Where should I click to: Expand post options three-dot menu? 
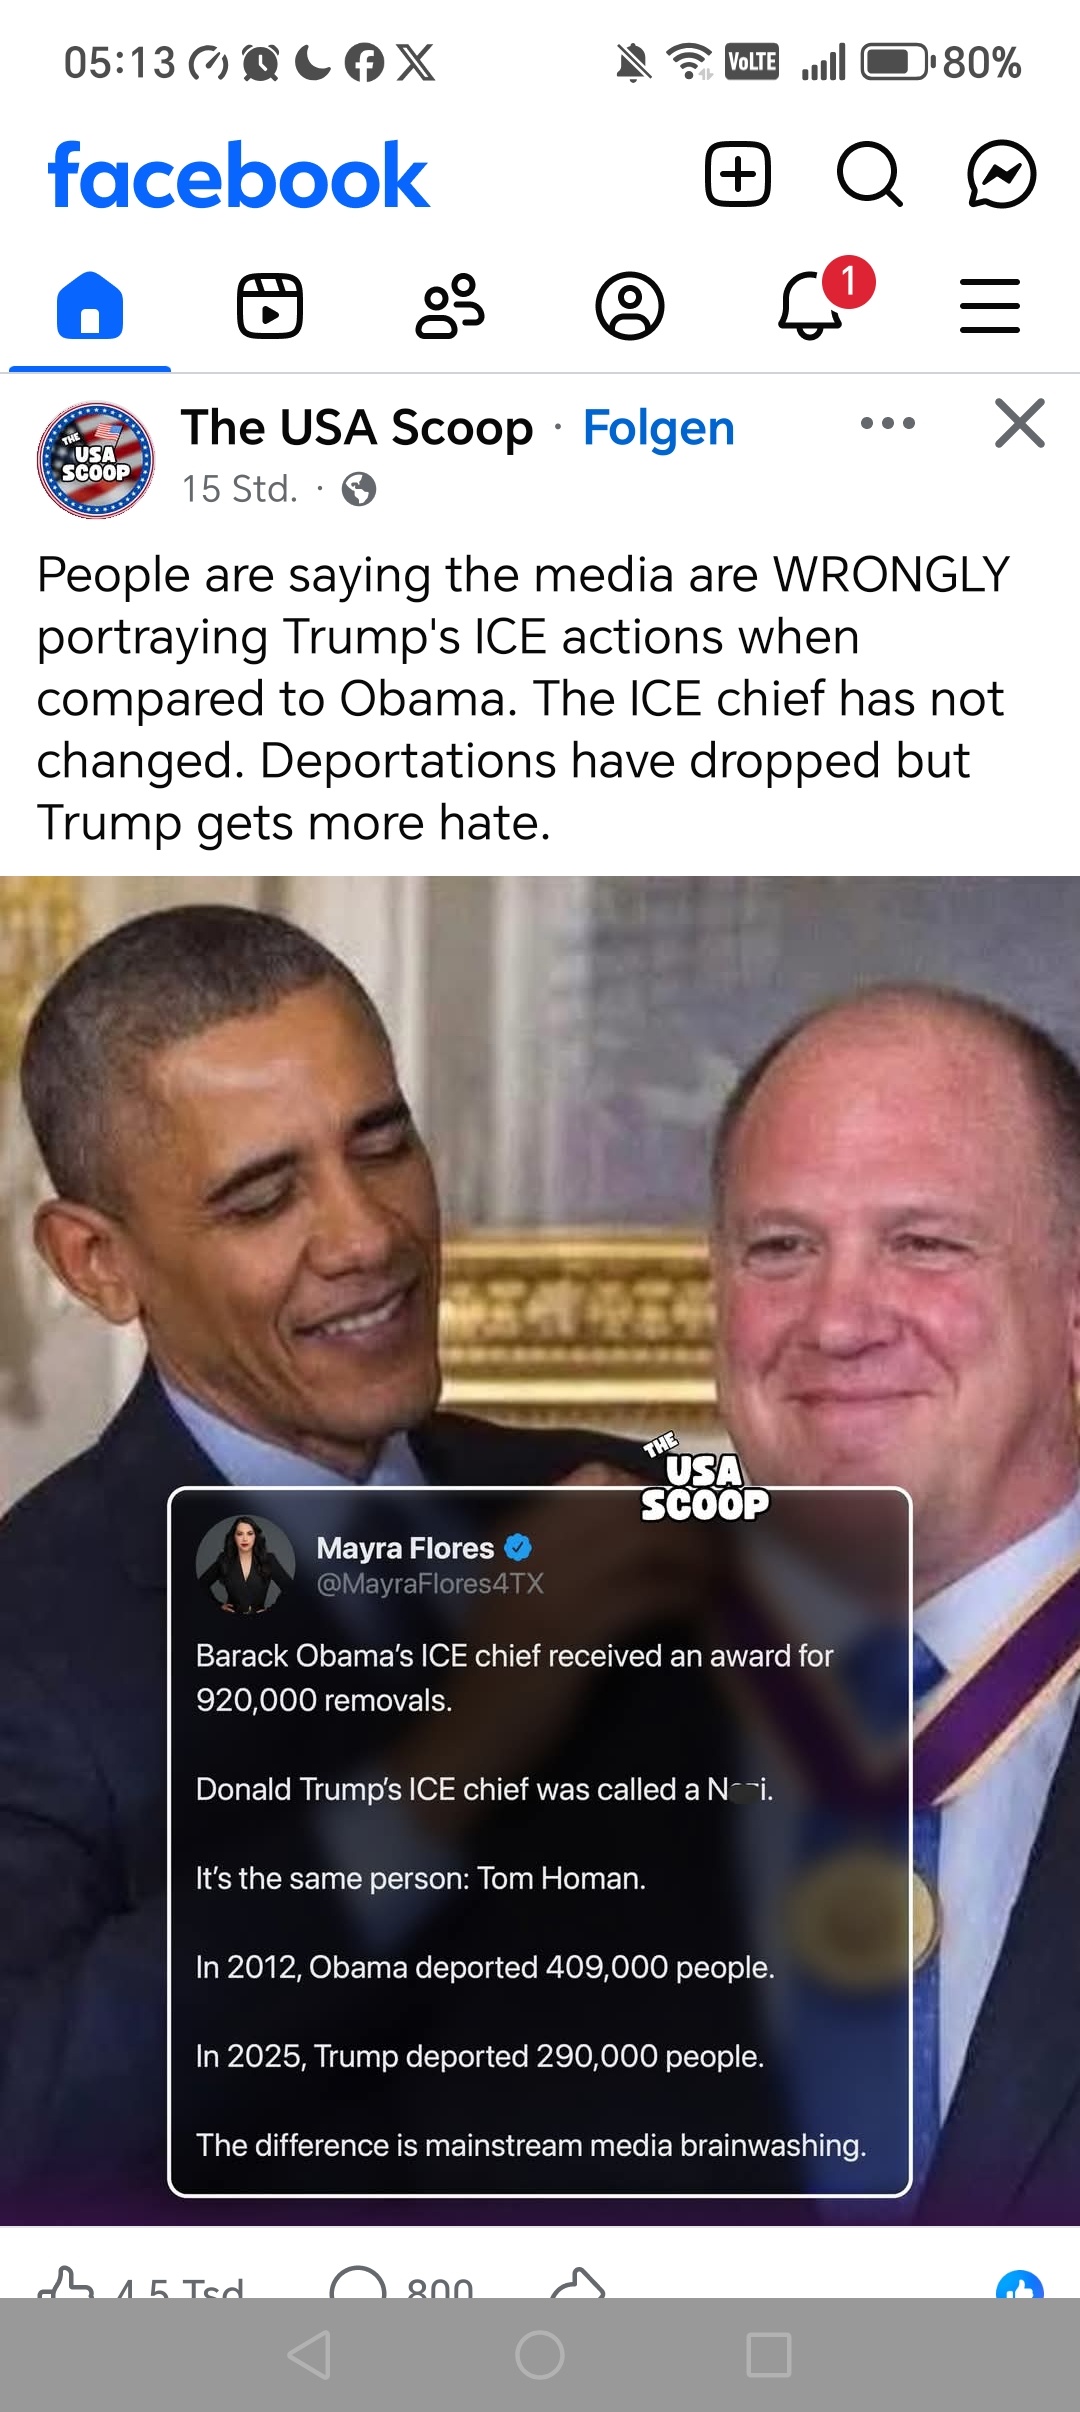point(888,423)
